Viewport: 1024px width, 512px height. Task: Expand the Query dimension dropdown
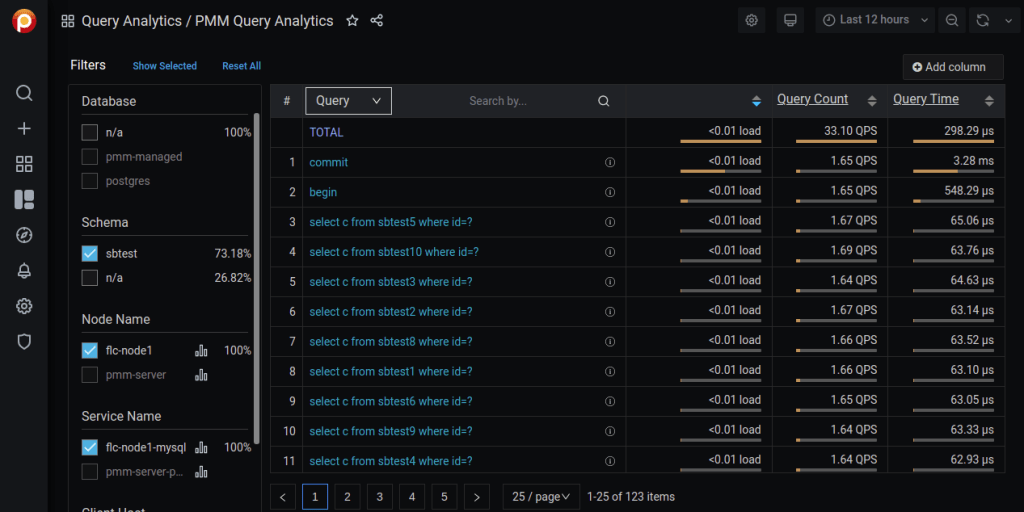coord(347,101)
